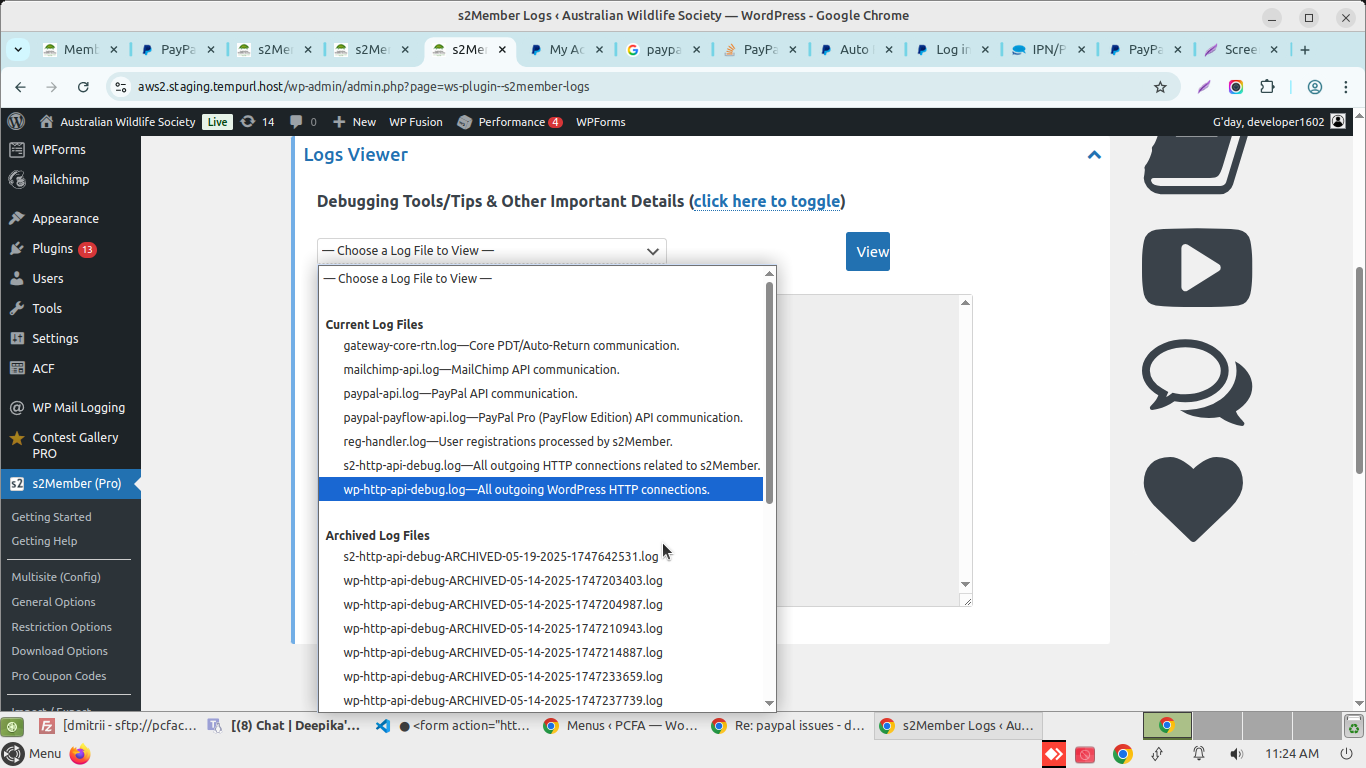
Task: Launch Firefox from taskbar
Action: pos(80,754)
